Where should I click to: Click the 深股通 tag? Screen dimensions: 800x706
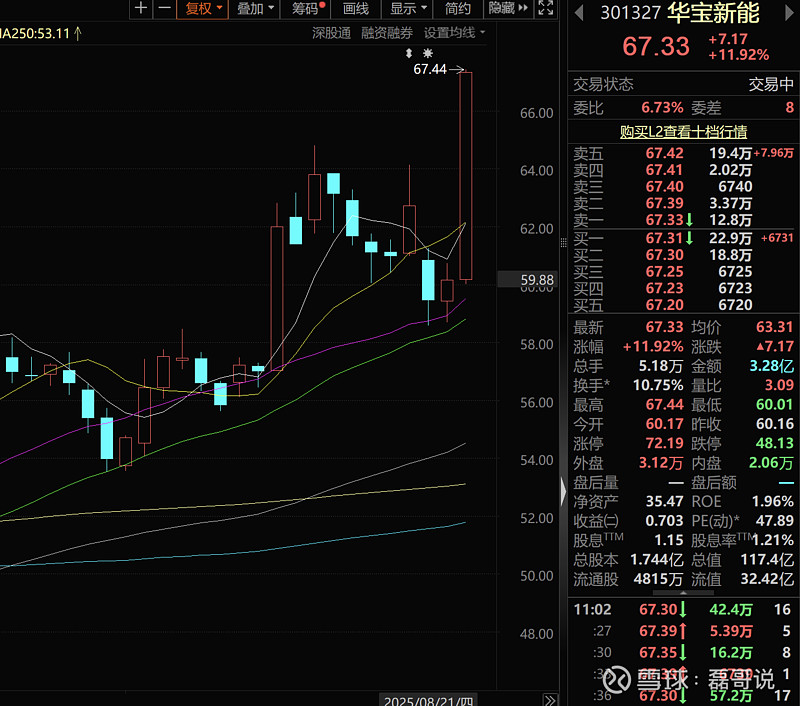click(x=331, y=33)
